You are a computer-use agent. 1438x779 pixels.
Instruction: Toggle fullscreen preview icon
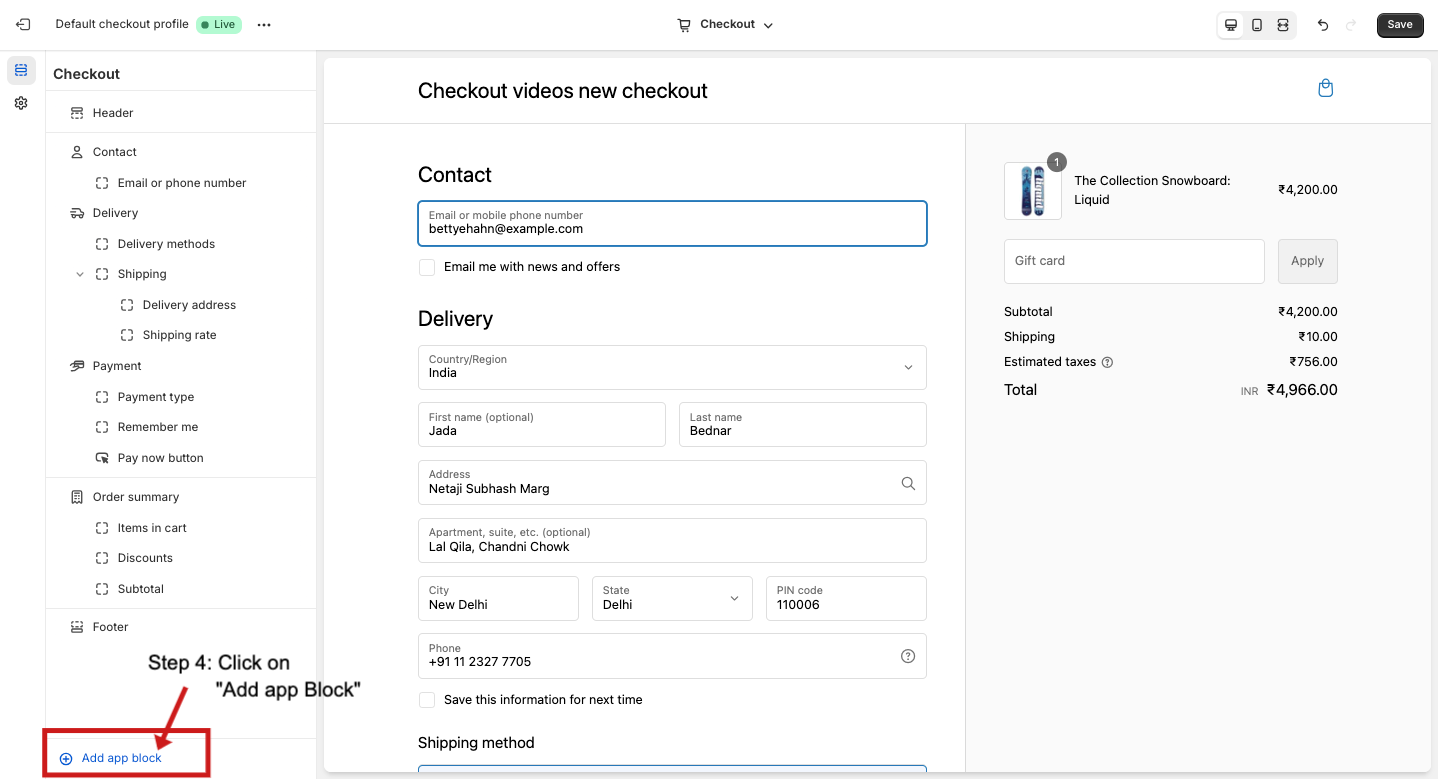click(1283, 25)
